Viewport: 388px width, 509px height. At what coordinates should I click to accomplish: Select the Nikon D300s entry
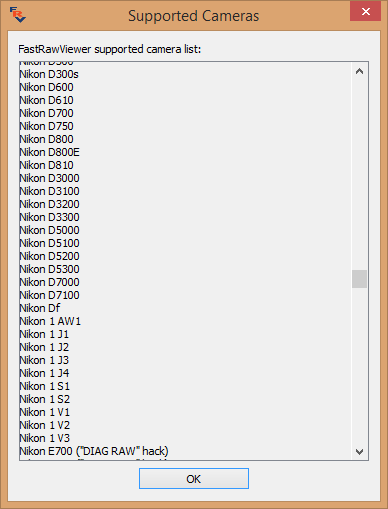coord(49,74)
